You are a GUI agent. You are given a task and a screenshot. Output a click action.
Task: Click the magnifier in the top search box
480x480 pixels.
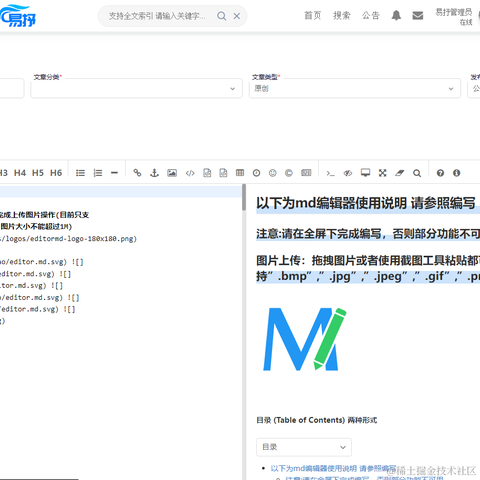[221, 16]
